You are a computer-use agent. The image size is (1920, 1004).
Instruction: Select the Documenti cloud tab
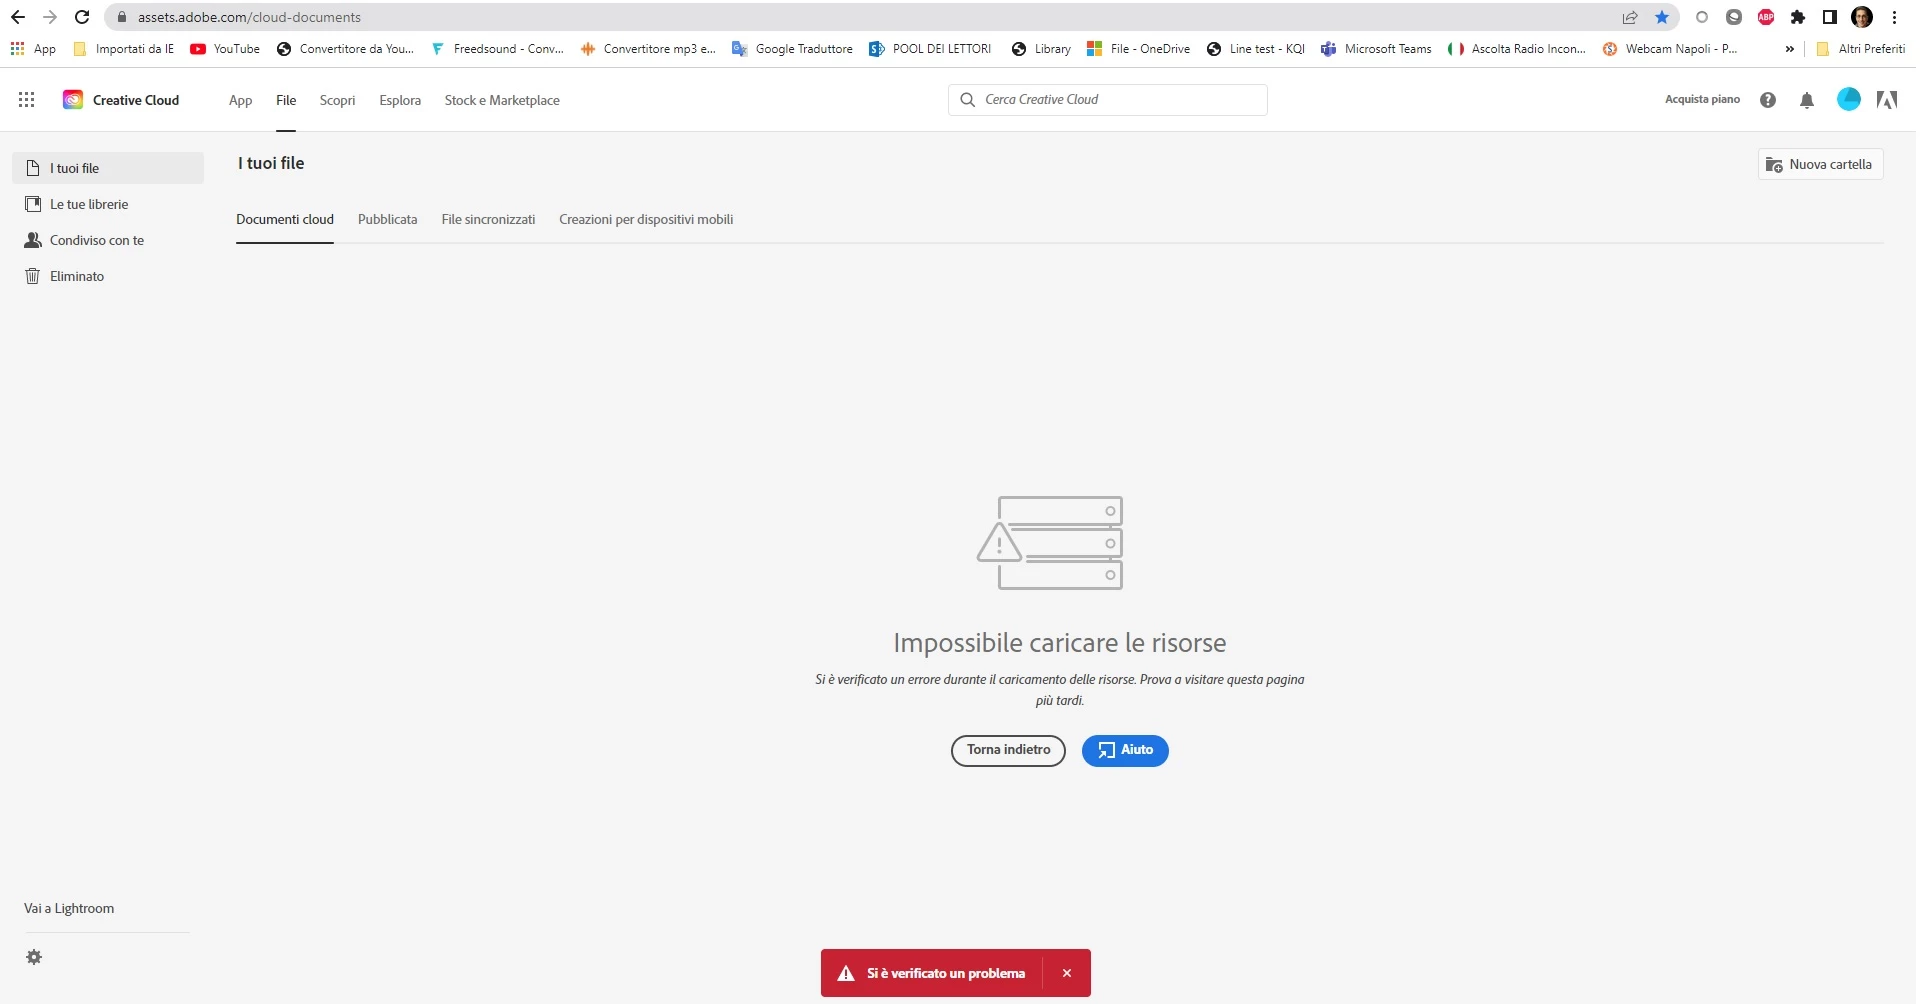[x=285, y=220]
